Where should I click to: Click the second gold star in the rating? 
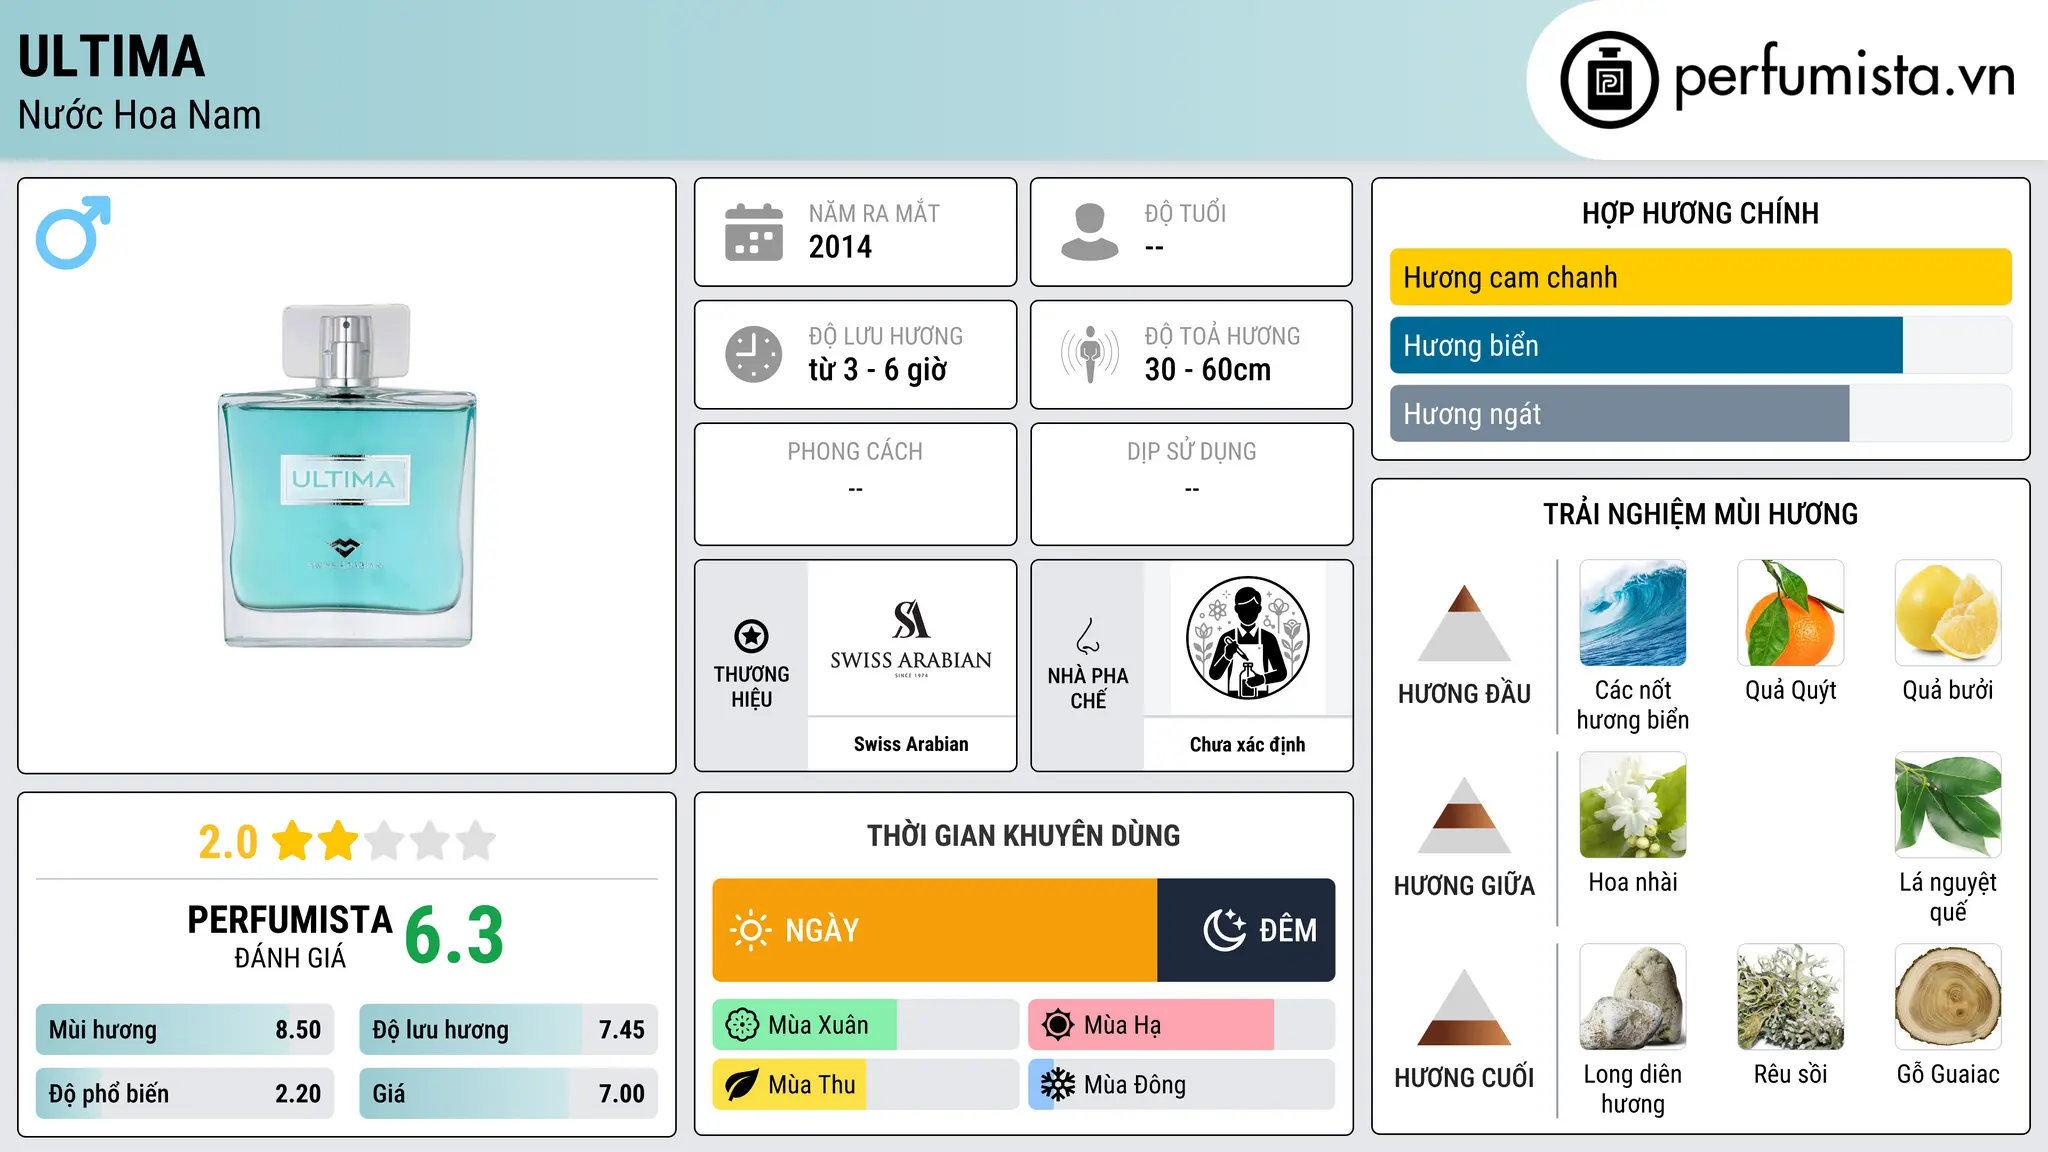point(338,841)
